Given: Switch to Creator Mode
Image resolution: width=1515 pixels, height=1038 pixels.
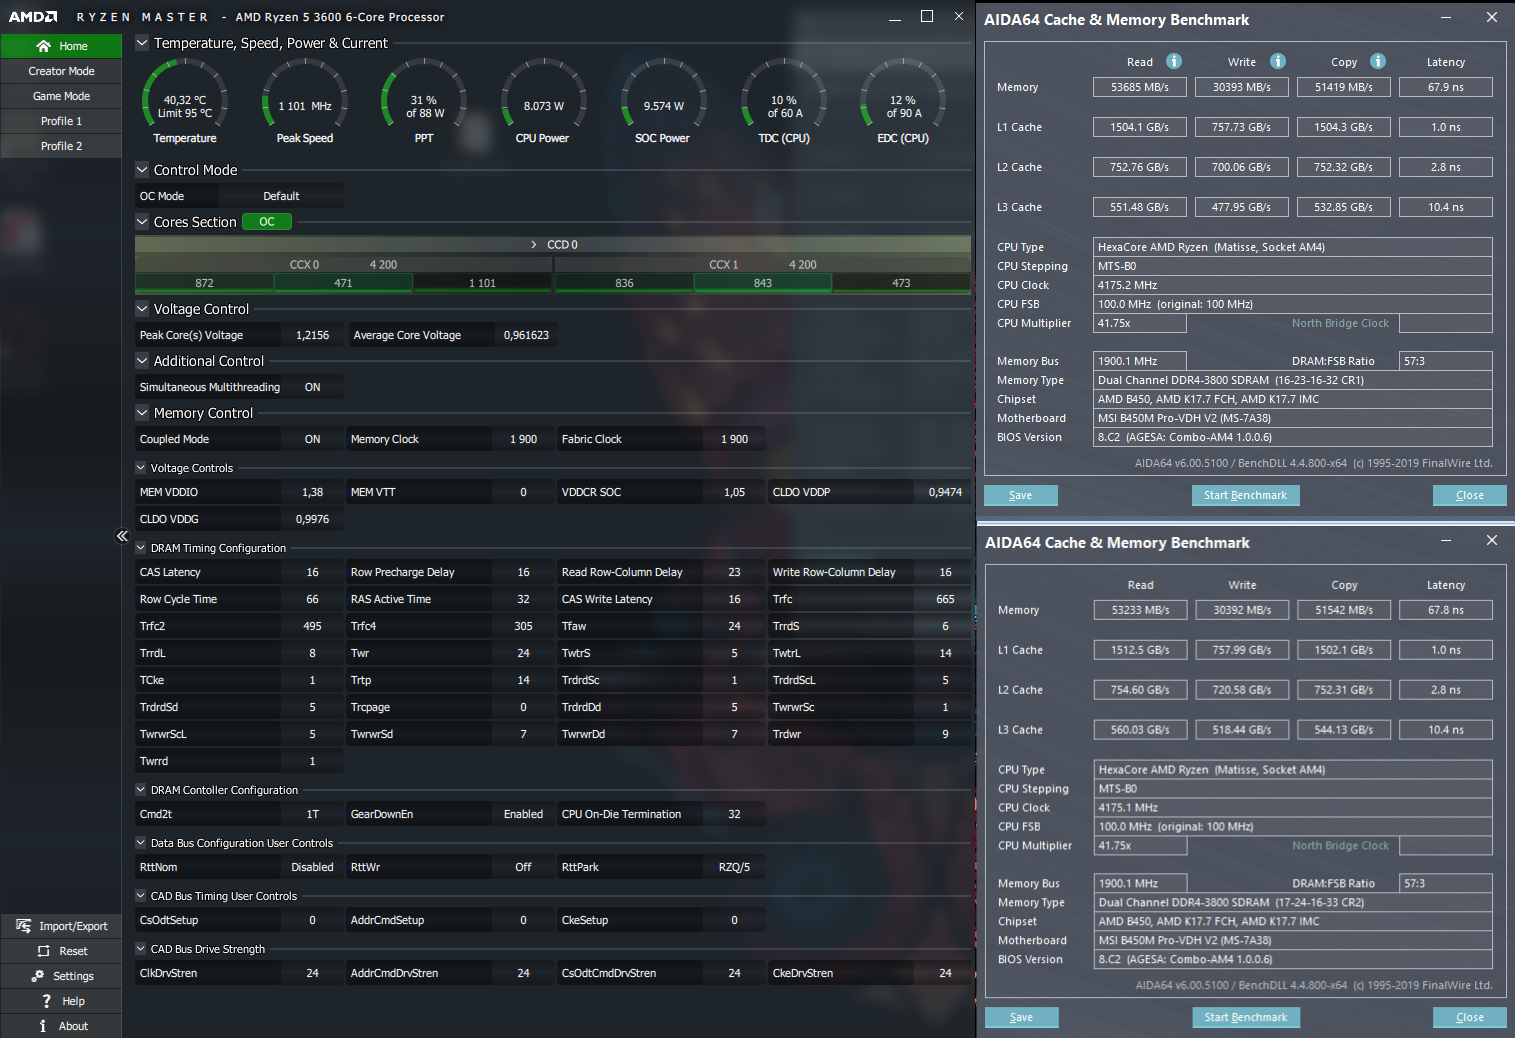Looking at the screenshot, I should pyautogui.click(x=61, y=71).
